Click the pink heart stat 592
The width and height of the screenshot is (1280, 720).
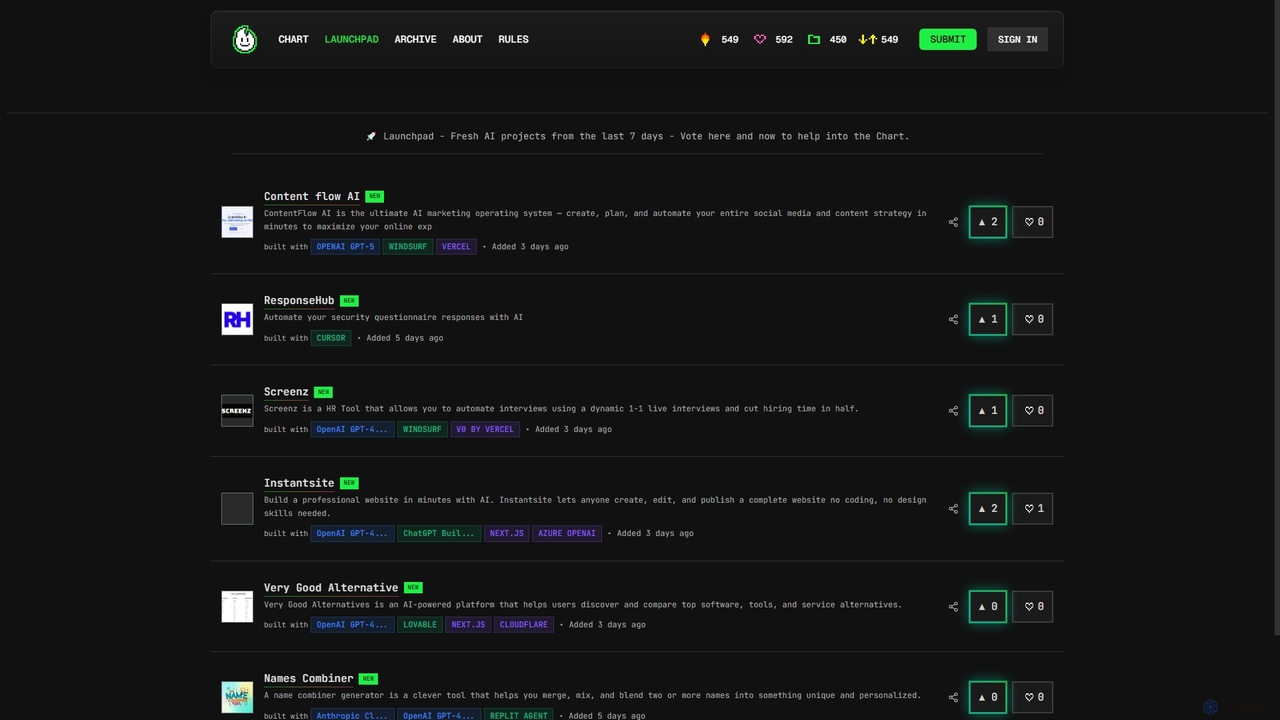tap(773, 39)
